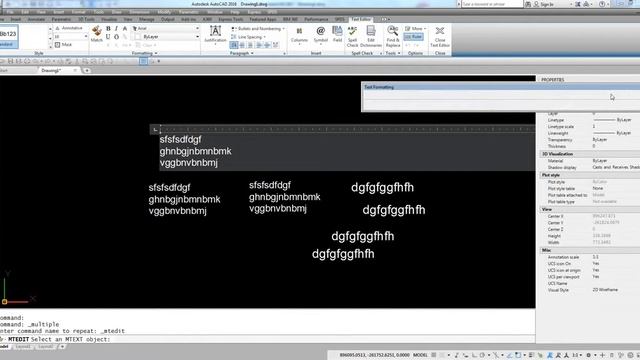This screenshot has width=640, height=360.
Task: Open the Line Spacing dropdown
Action: coord(249,37)
